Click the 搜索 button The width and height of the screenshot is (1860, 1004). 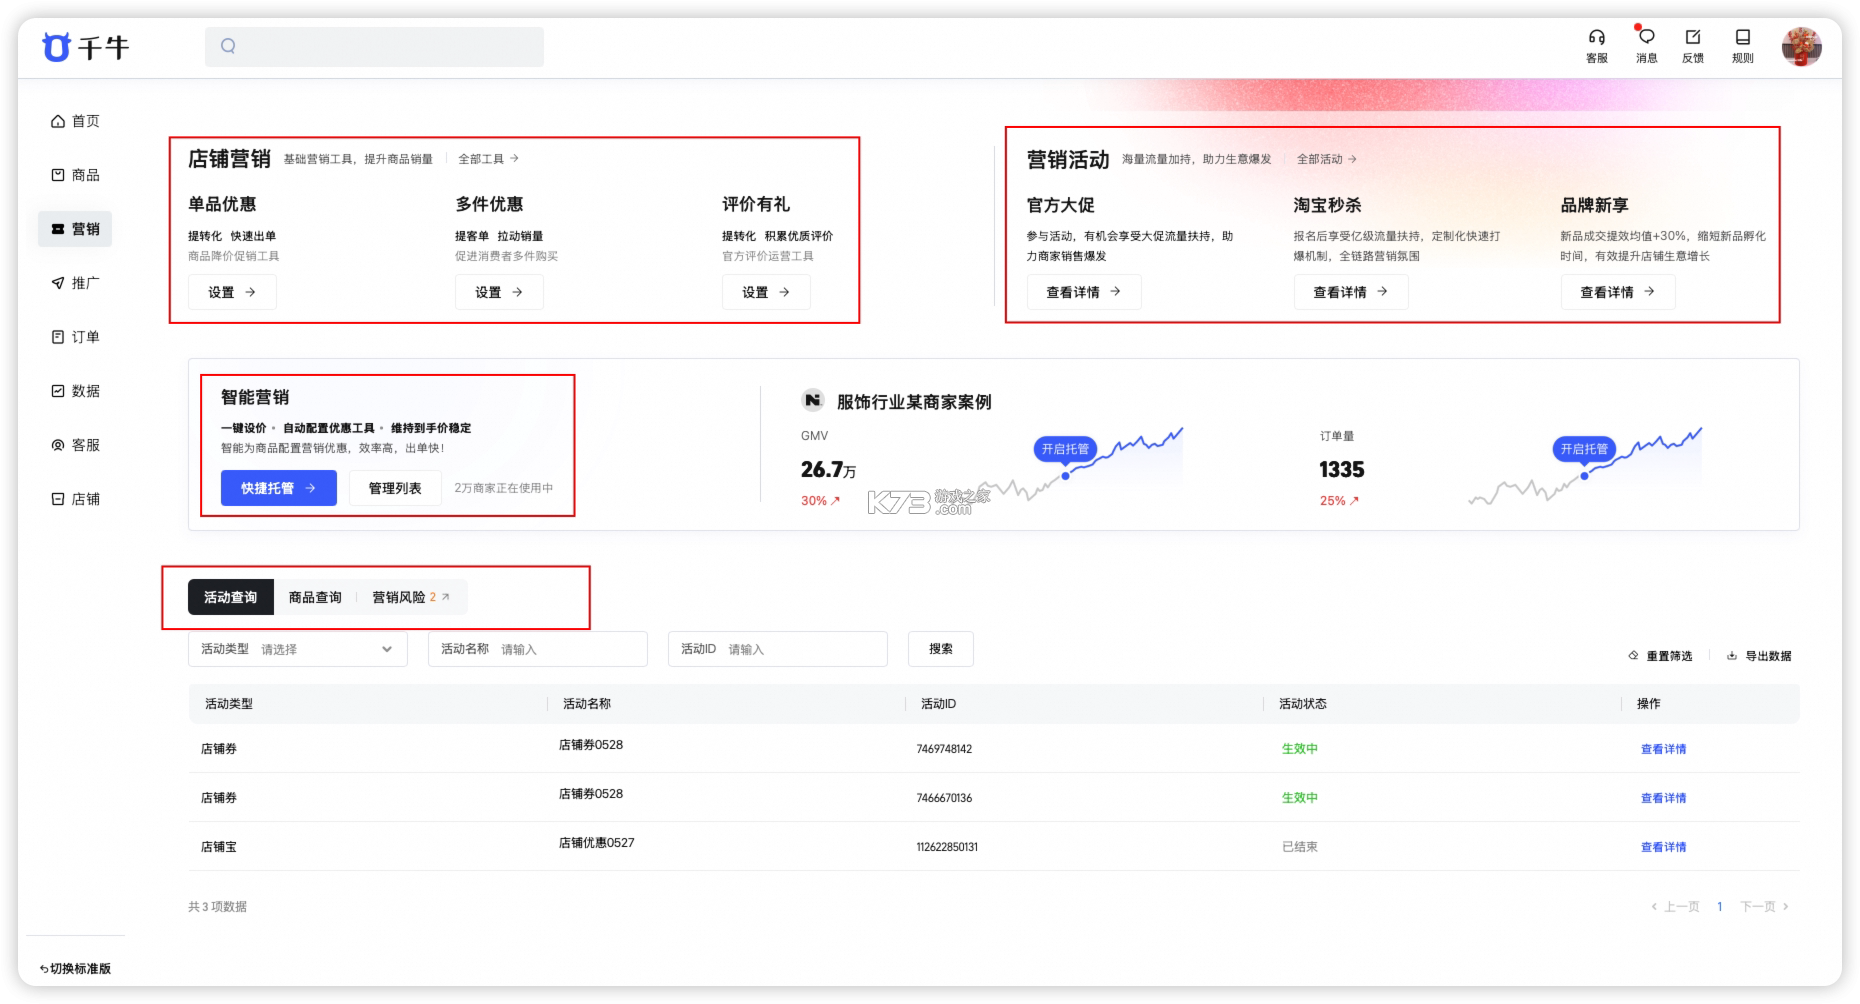pos(941,649)
